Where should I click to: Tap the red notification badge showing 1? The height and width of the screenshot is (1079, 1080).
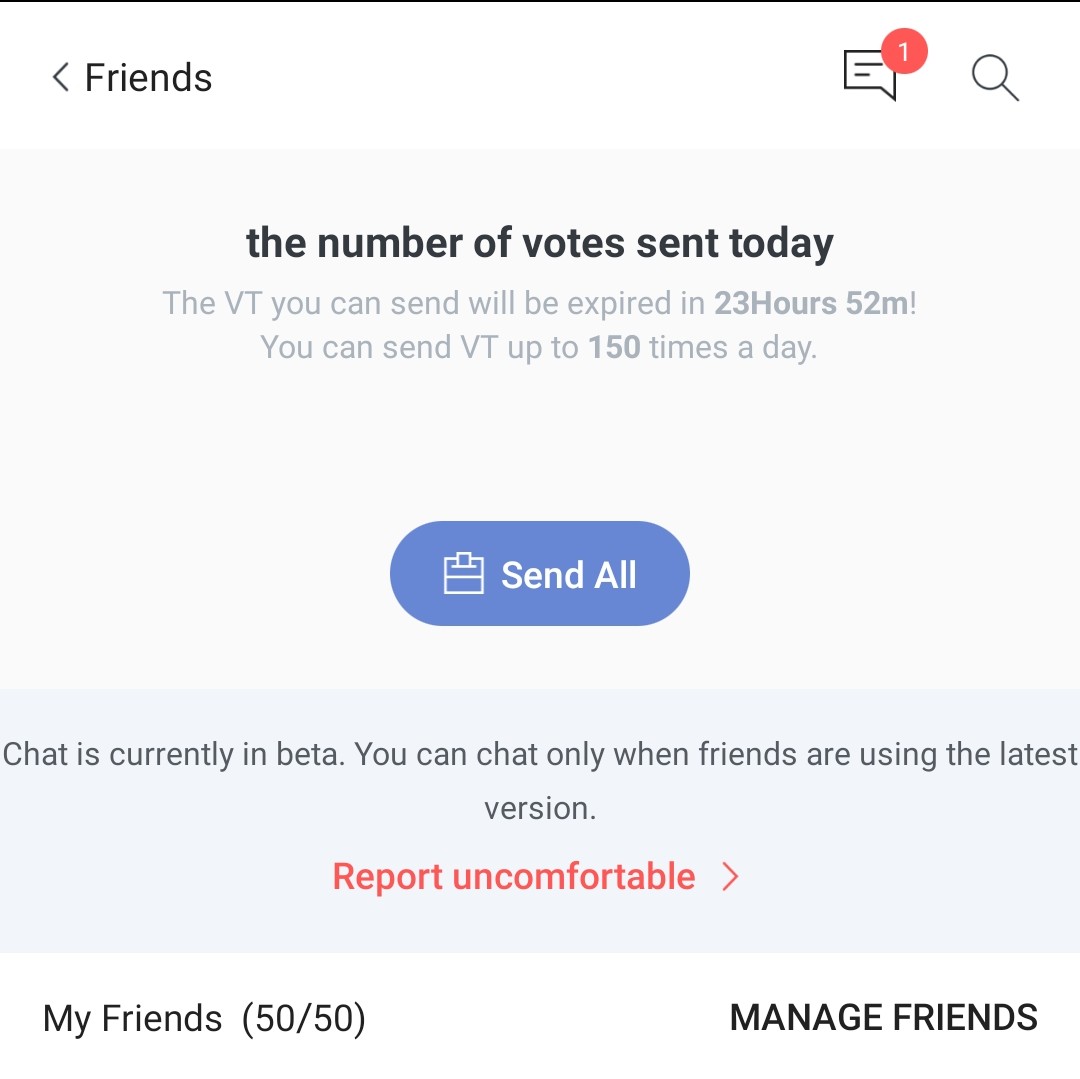tap(904, 51)
